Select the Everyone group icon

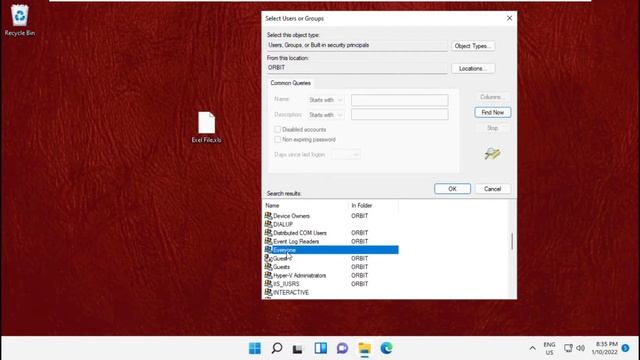[x=268, y=249]
